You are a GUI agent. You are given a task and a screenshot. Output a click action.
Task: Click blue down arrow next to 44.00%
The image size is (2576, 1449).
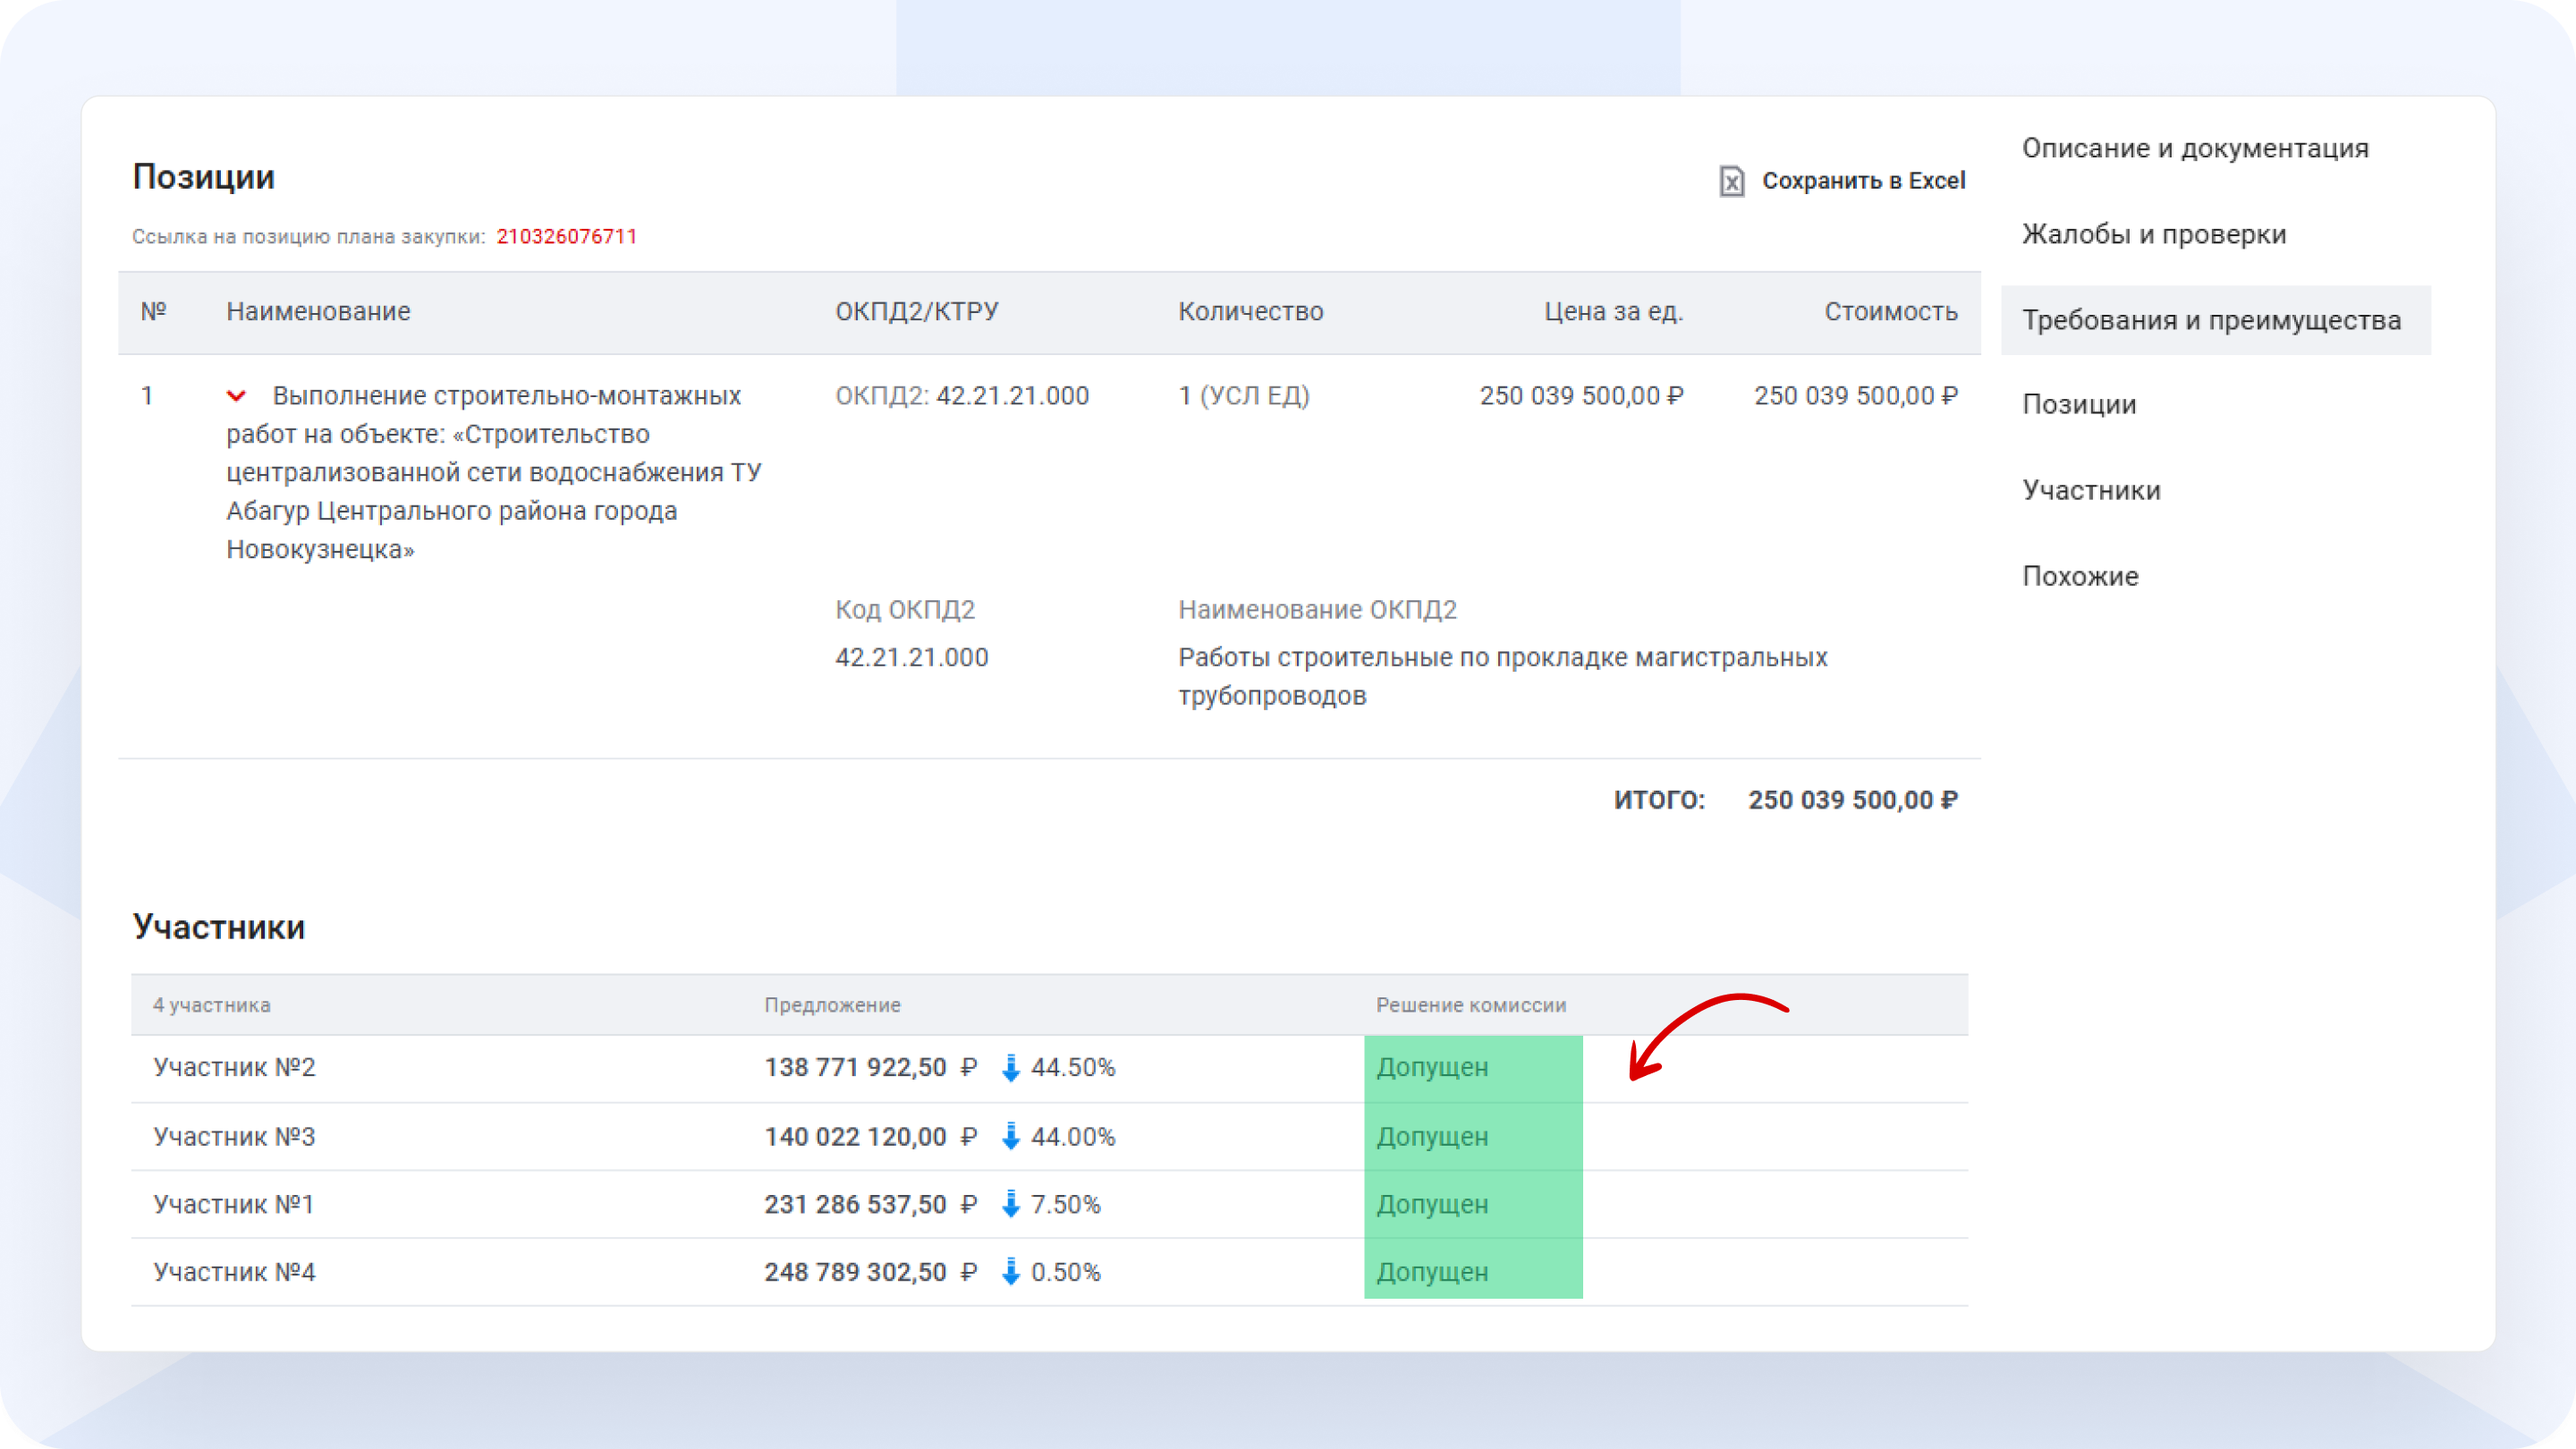tap(1010, 1136)
